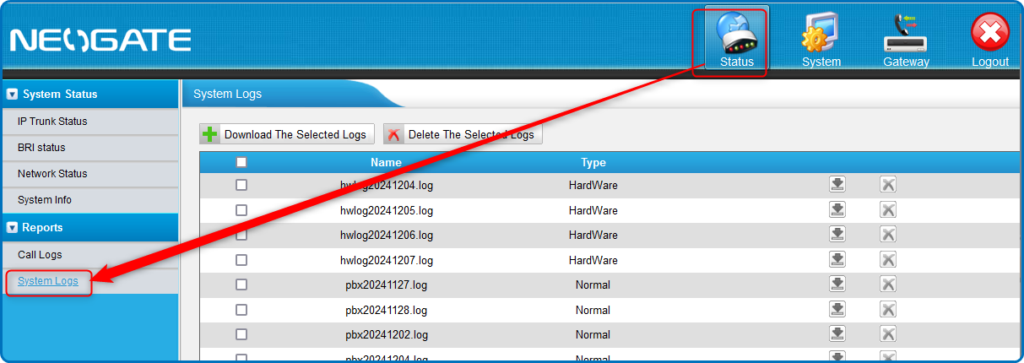Open System Info page
Screen dimensions: 1024x363
[x=44, y=200]
